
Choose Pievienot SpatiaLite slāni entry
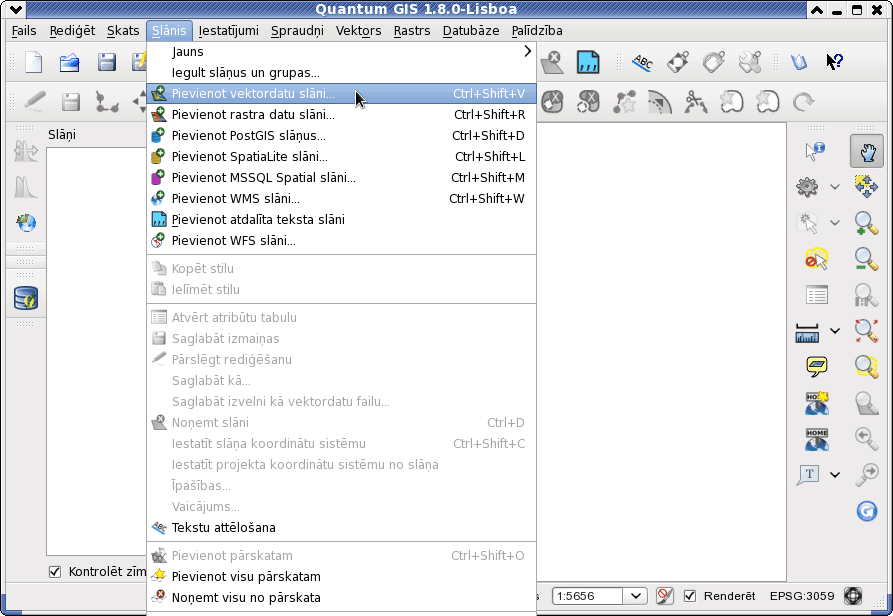tap(342, 157)
